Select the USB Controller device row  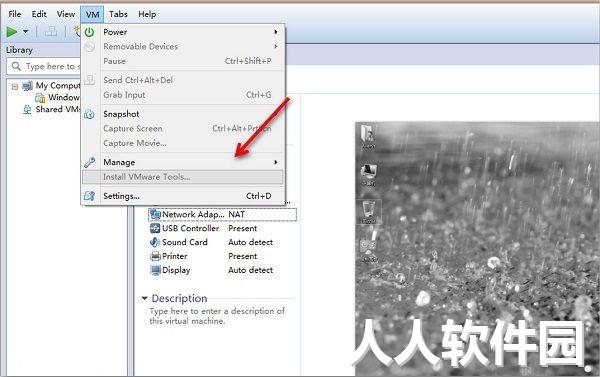click(222, 228)
